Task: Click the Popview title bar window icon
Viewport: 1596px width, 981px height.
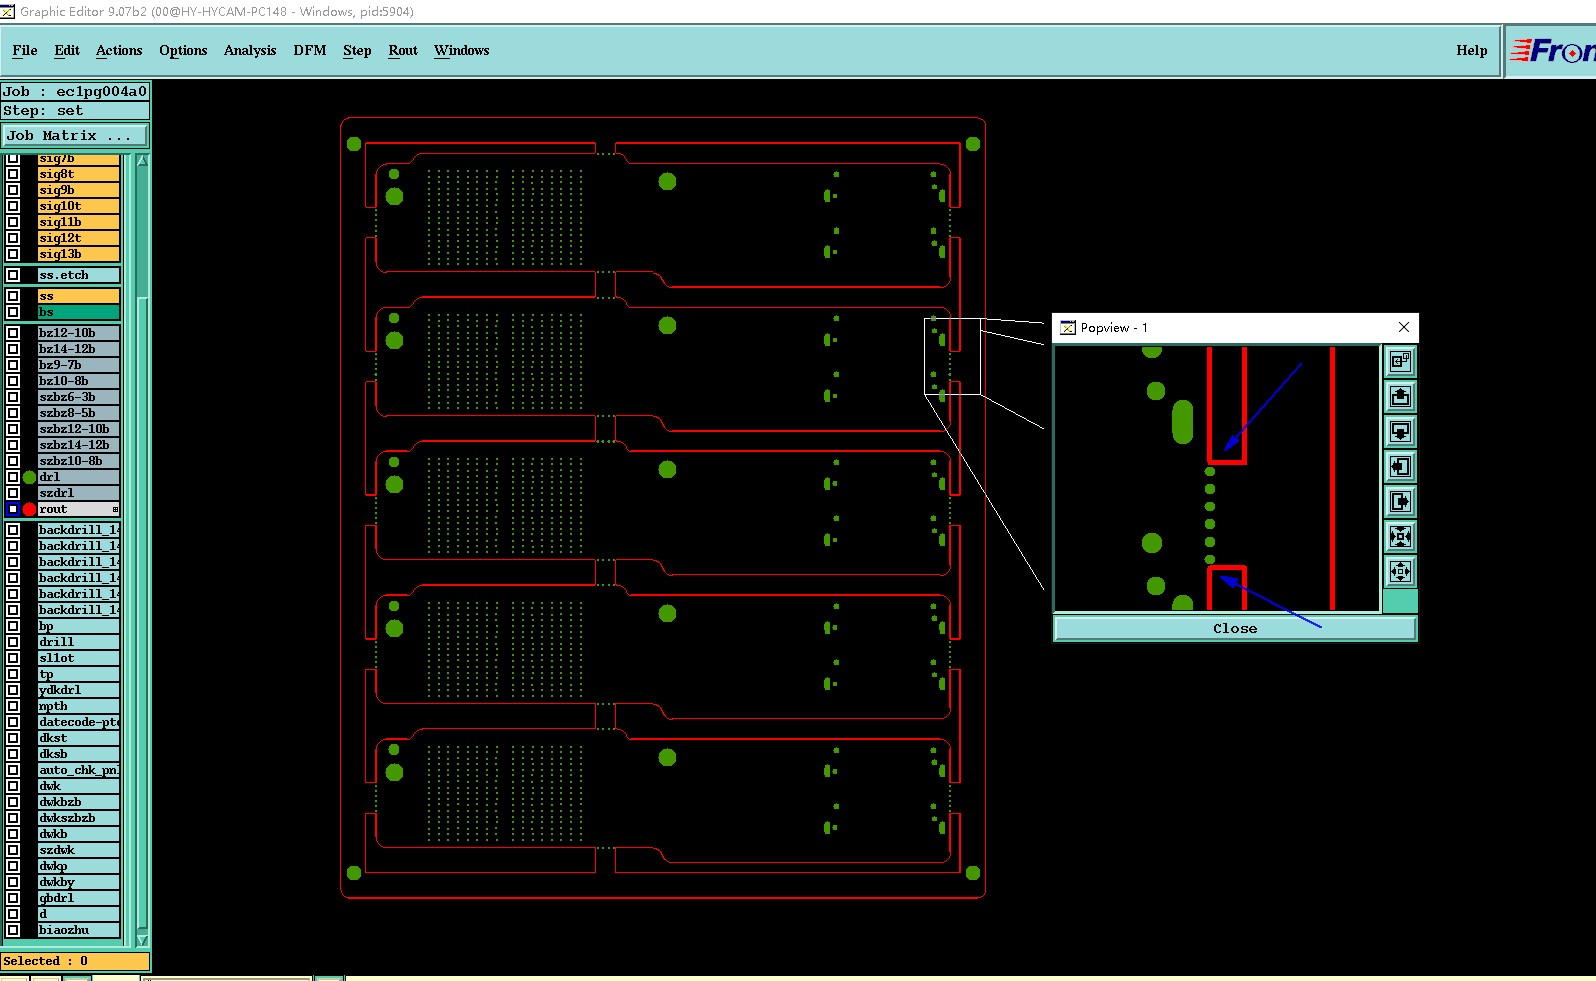Action: (x=1068, y=328)
